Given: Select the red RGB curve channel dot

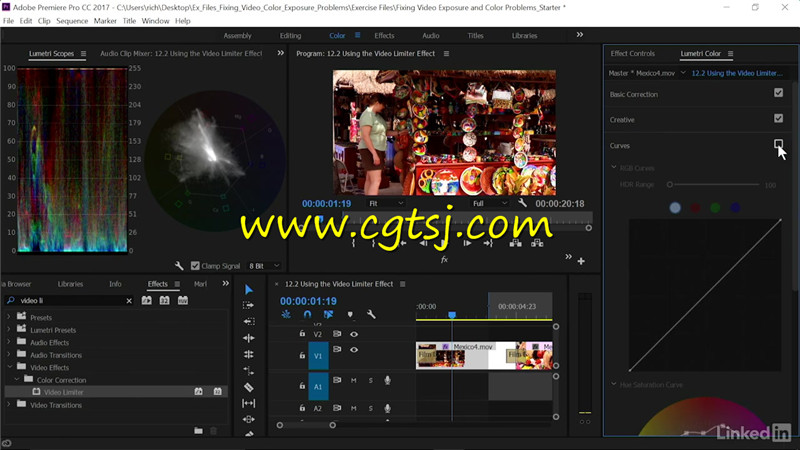Looking at the screenshot, I should 695,208.
